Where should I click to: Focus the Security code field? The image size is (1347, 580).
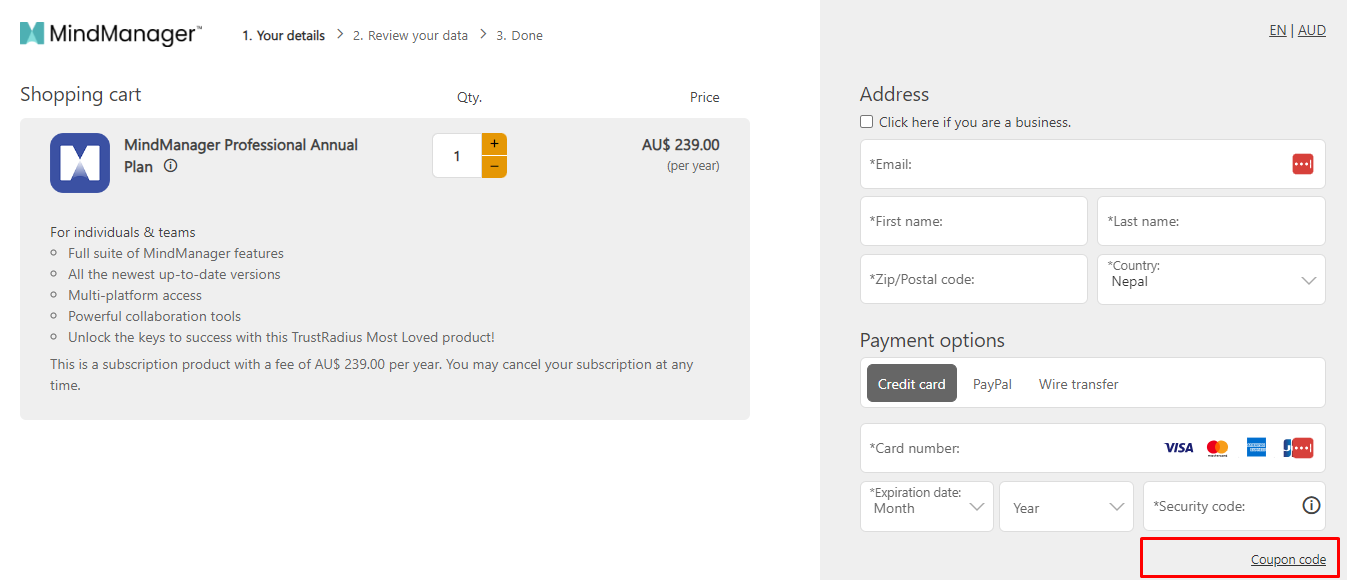1234,506
